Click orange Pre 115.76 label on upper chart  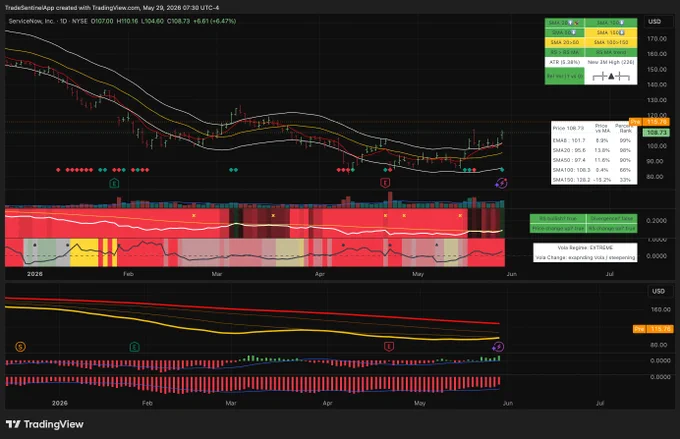(x=649, y=122)
